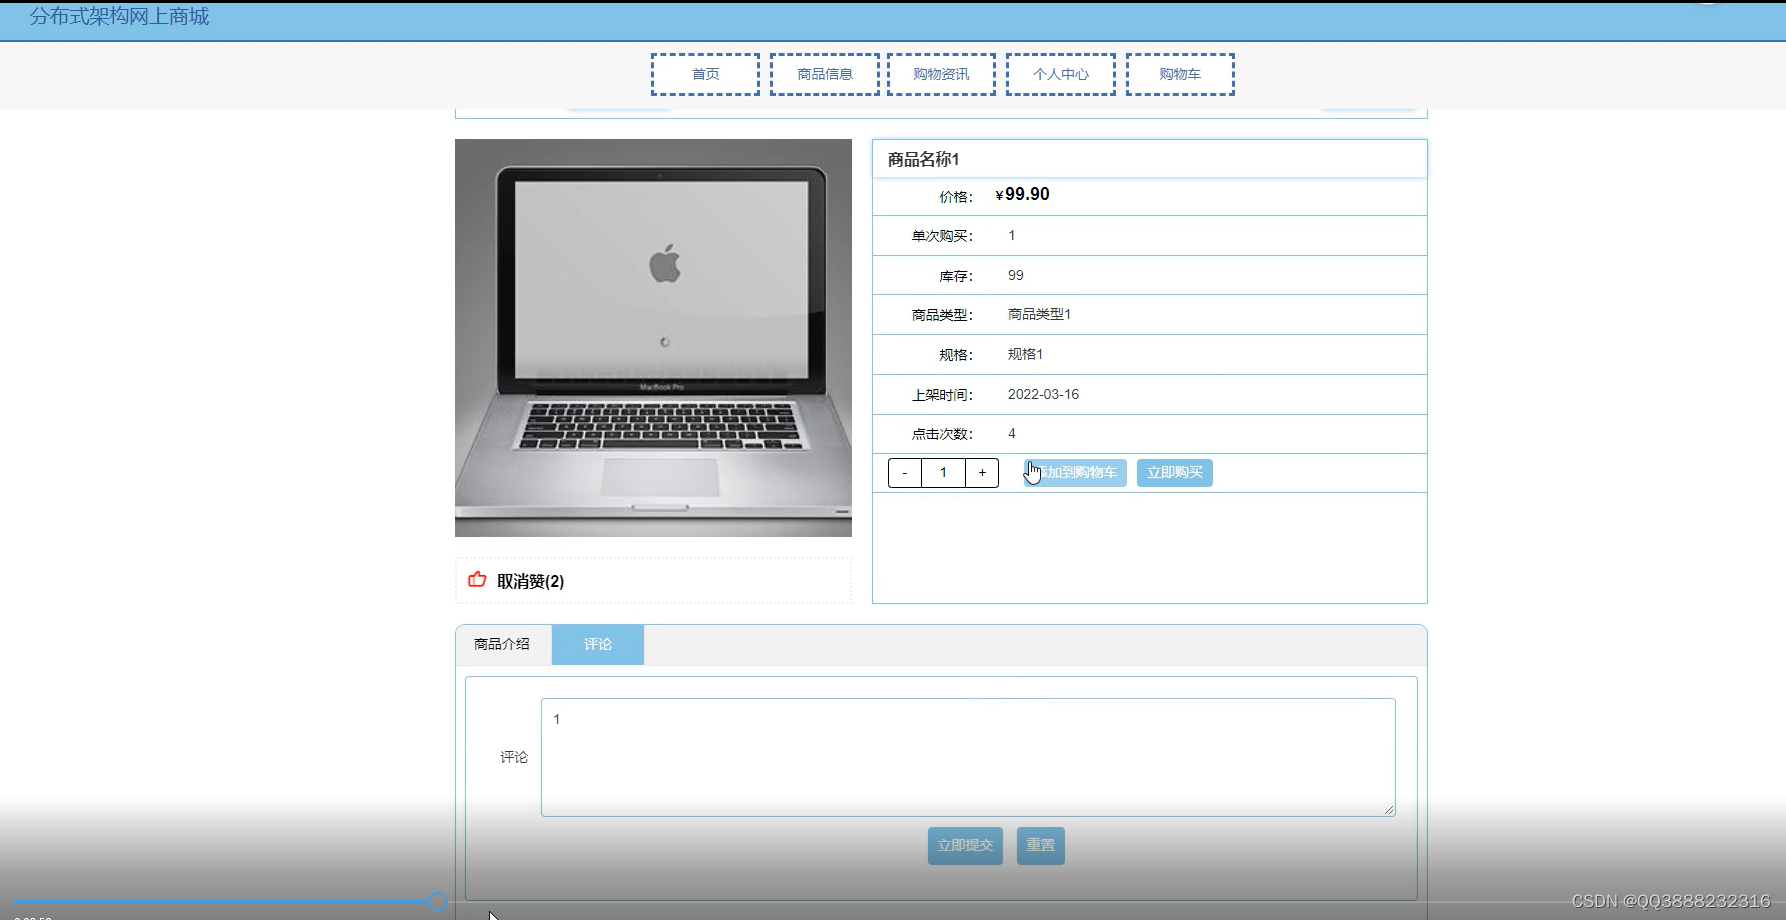This screenshot has height=920, width=1786.
Task: Click the 库存 stock value 99
Action: point(1016,275)
